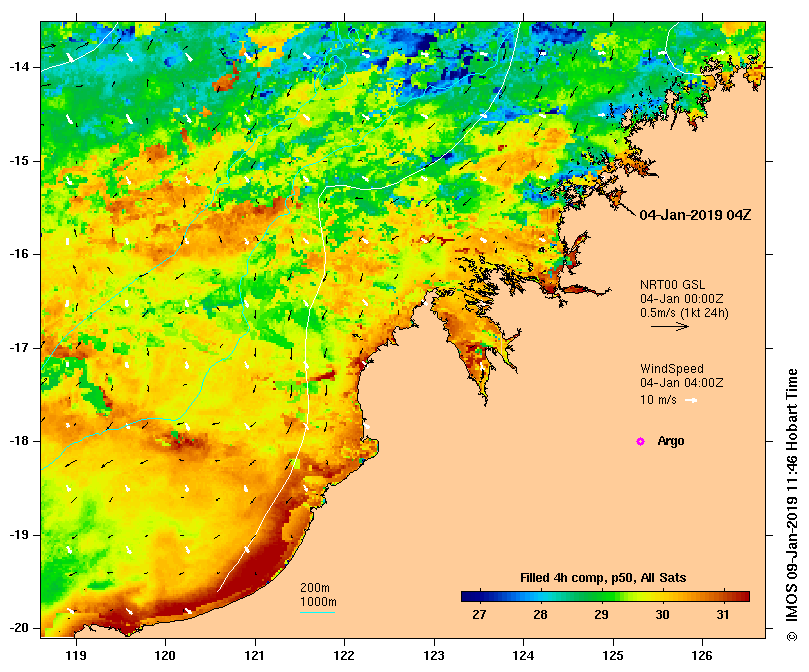Click the black 0.5m/s current reference arrow
Image resolution: width=809 pixels, height=672 pixels.
click(x=670, y=326)
